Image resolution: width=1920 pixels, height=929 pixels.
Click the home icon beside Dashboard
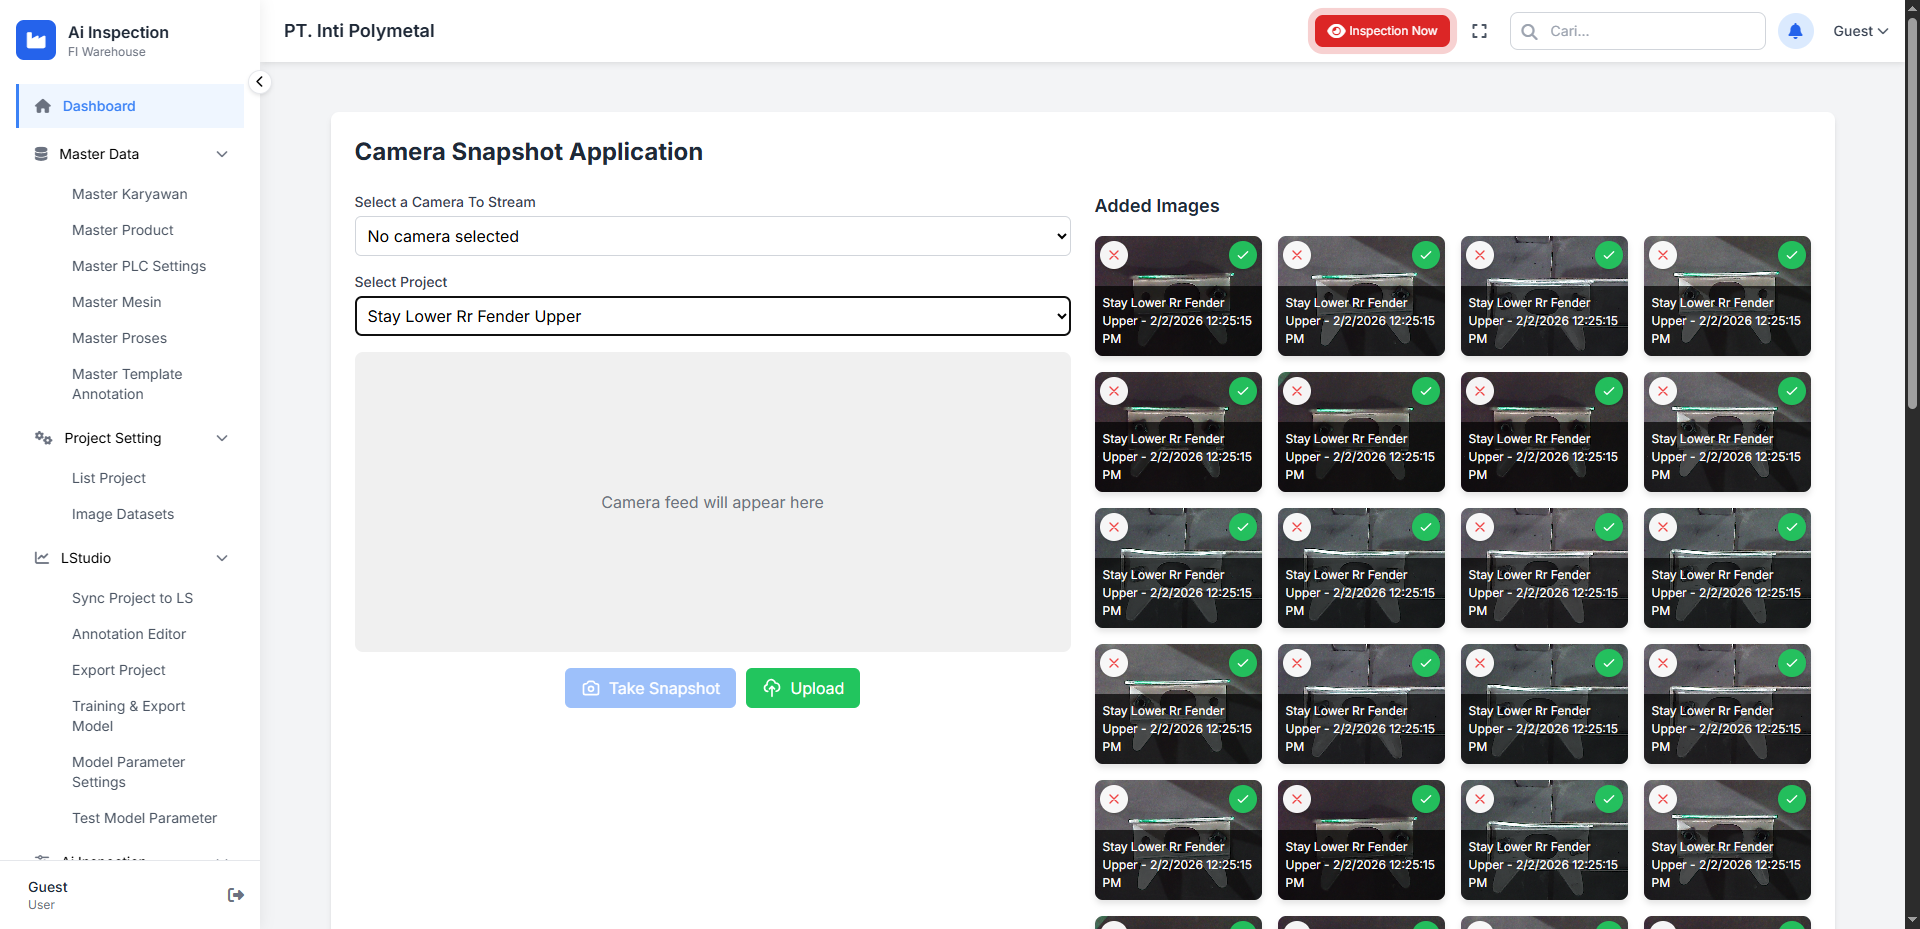(43, 106)
